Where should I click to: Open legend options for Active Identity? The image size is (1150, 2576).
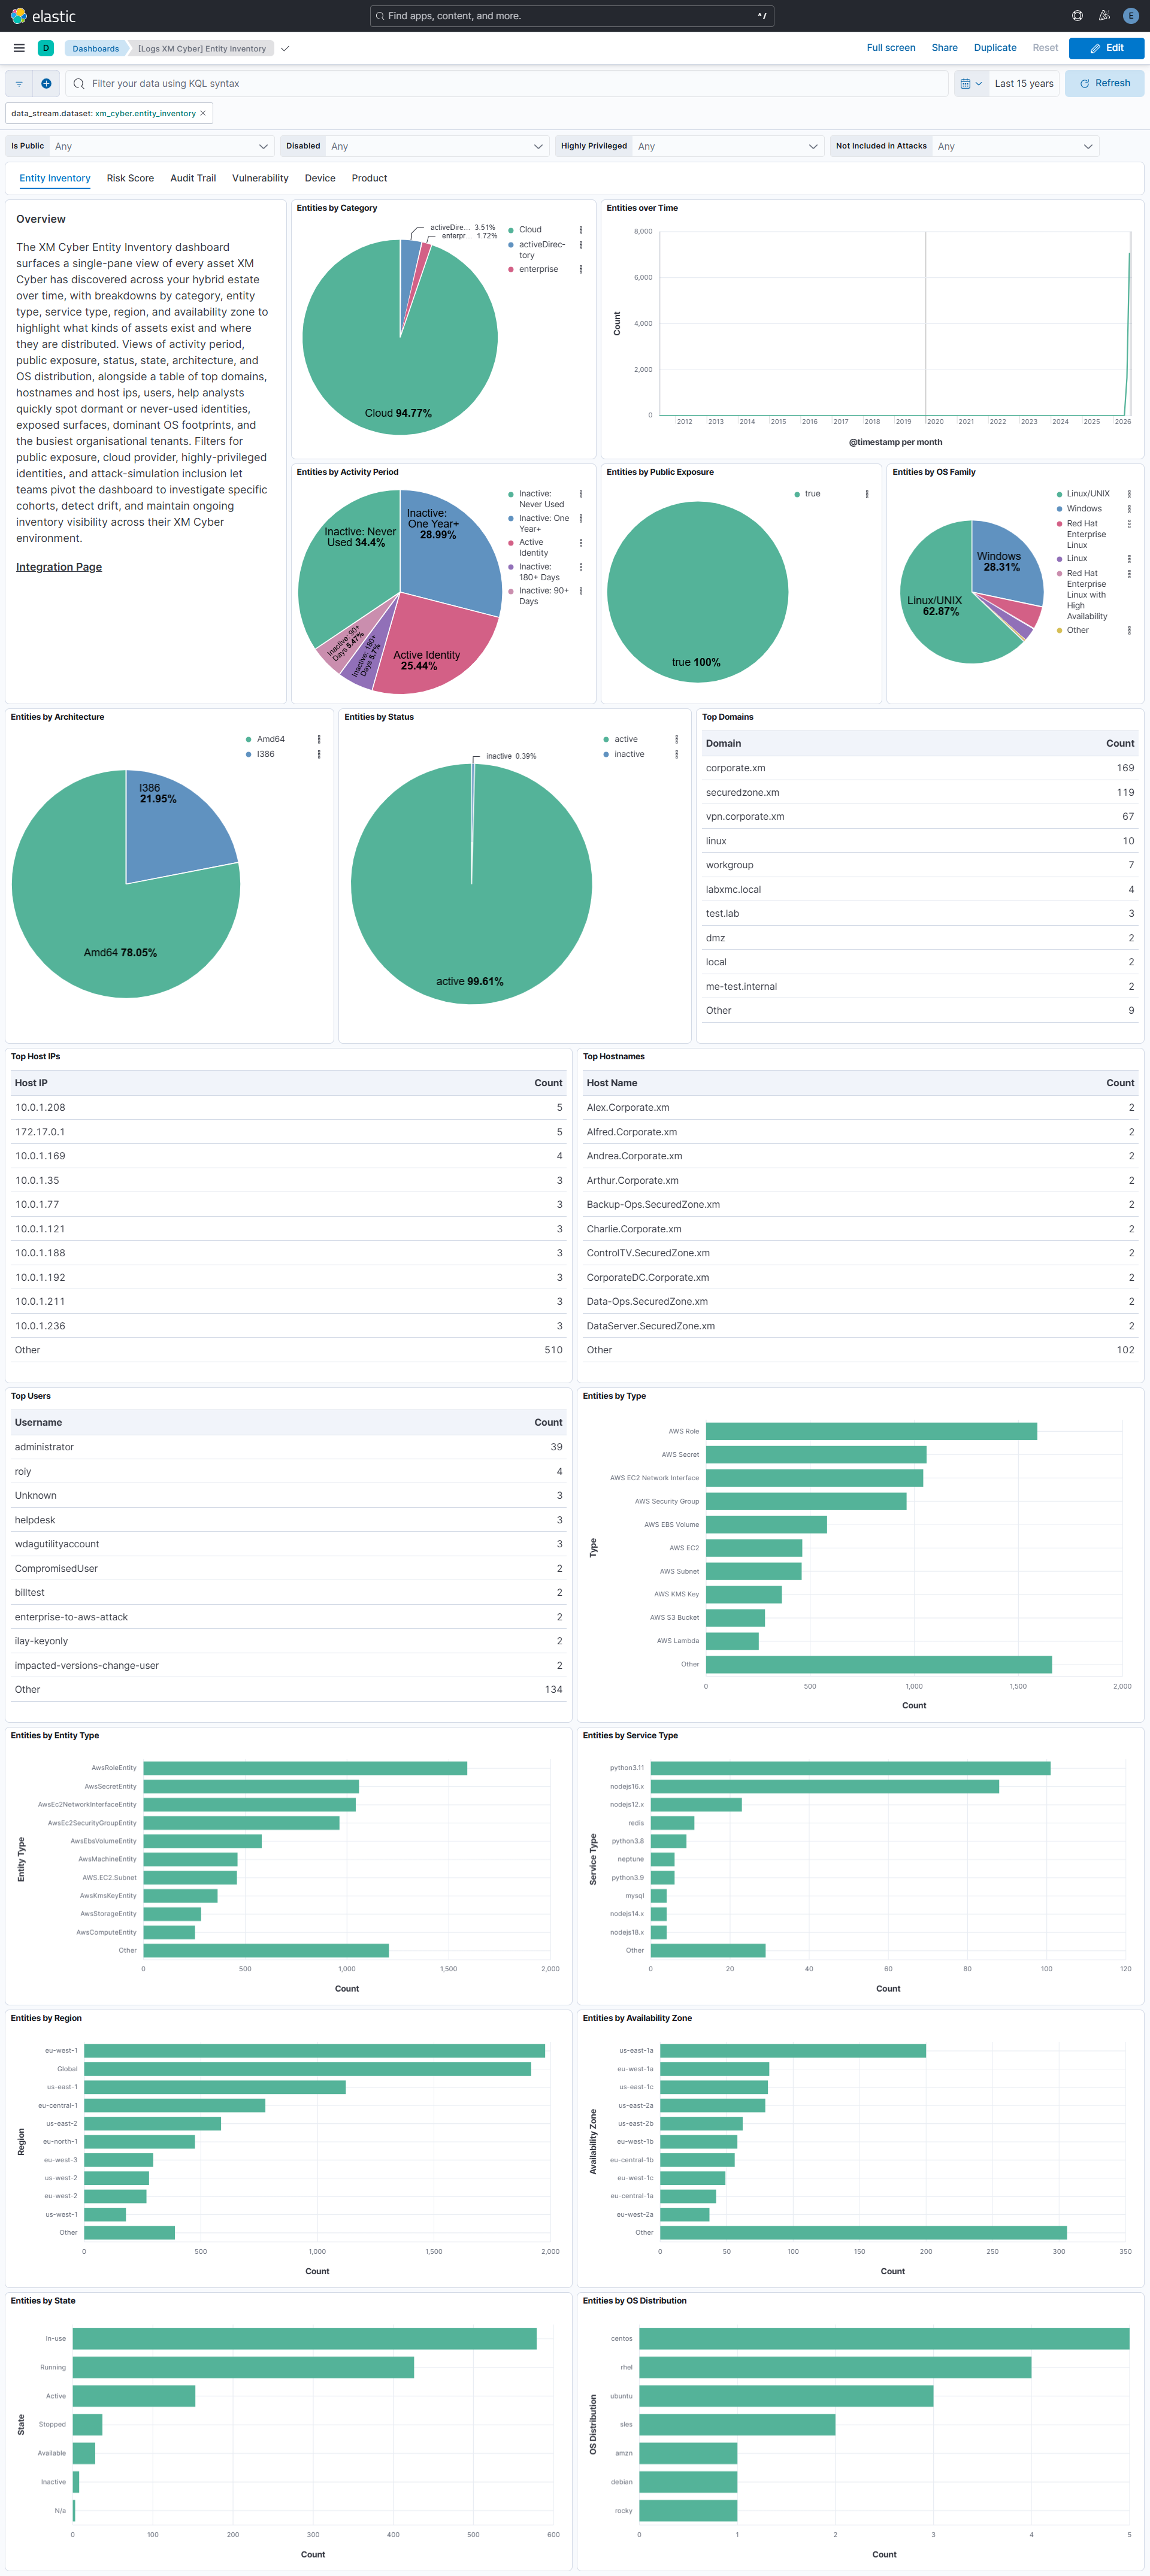580,543
